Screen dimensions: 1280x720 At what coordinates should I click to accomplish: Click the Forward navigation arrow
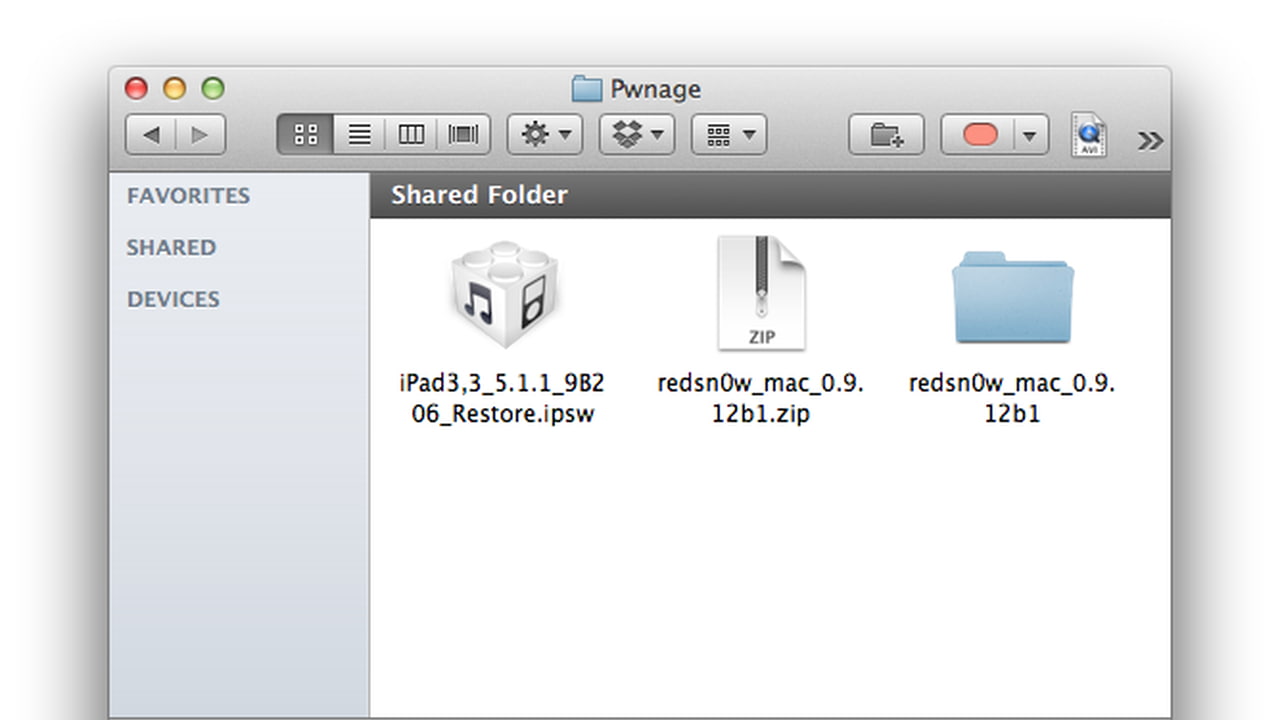(x=200, y=135)
